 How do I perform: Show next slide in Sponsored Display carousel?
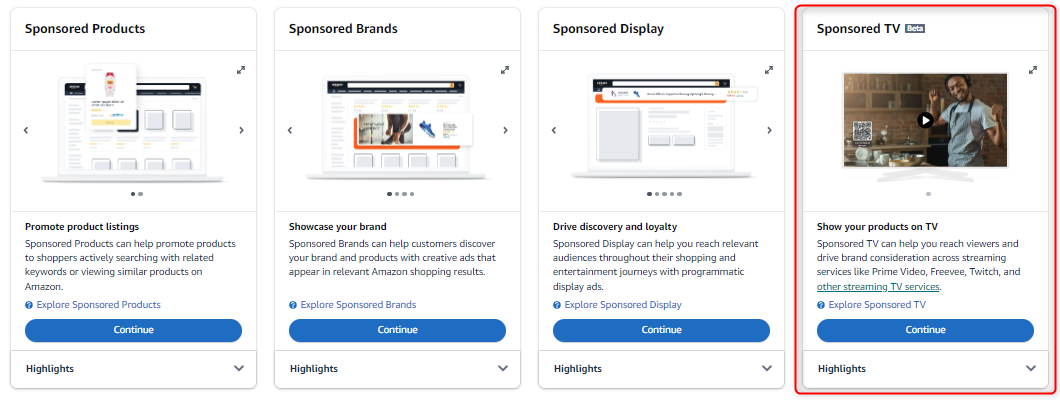coord(769,130)
